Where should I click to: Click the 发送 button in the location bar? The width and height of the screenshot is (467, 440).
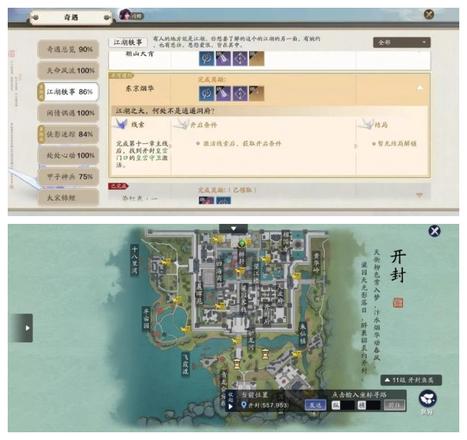pos(315,405)
